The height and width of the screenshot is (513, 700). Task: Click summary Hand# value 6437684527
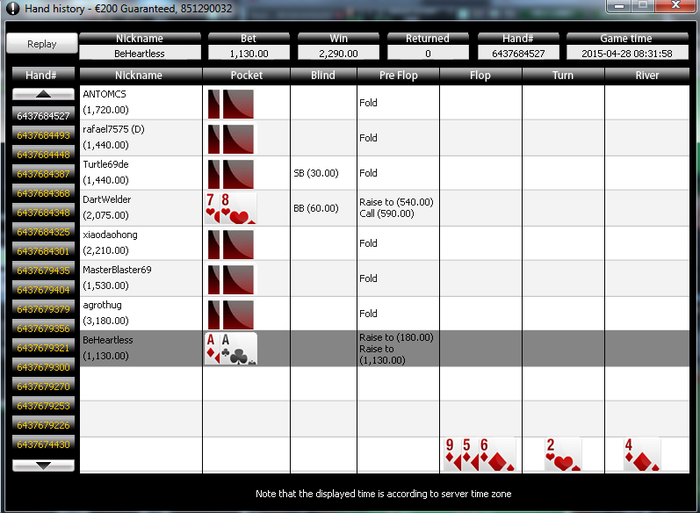point(518,54)
